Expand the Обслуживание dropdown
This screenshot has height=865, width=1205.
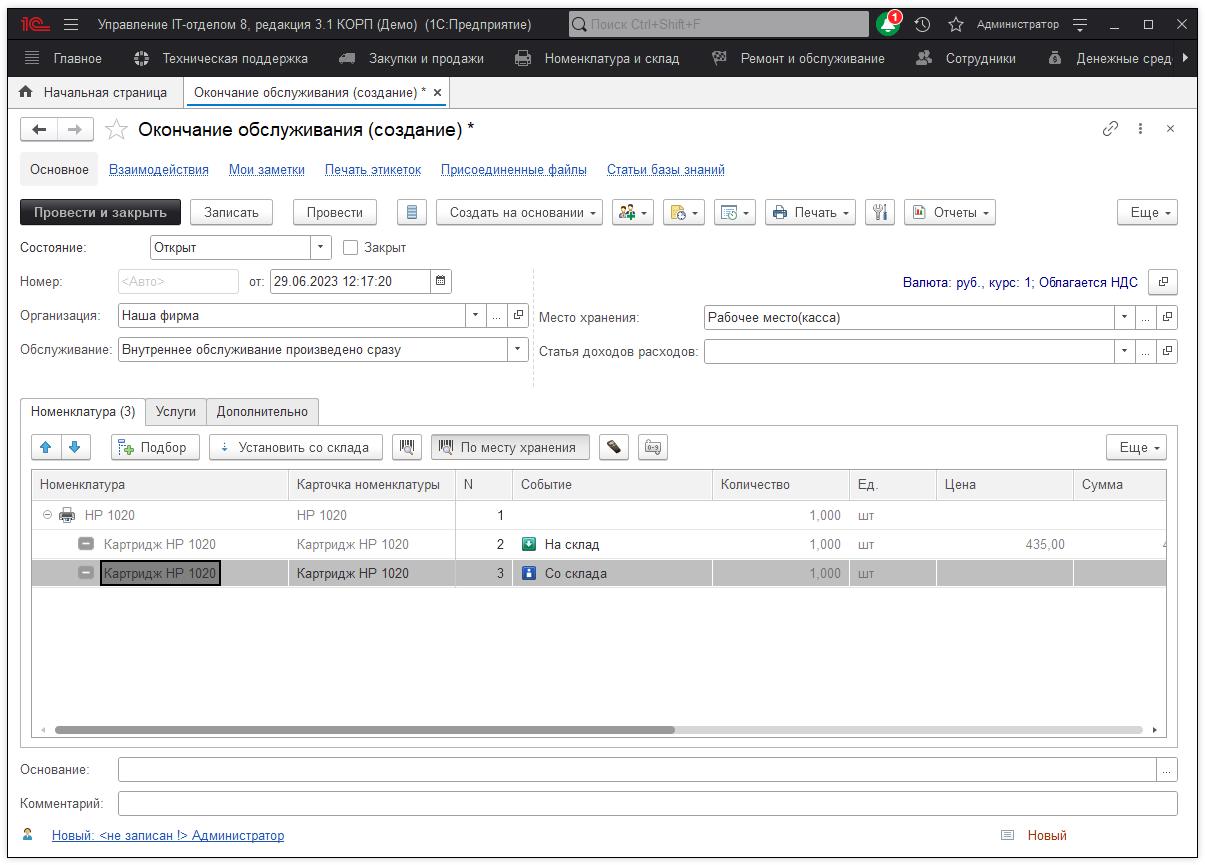point(518,349)
